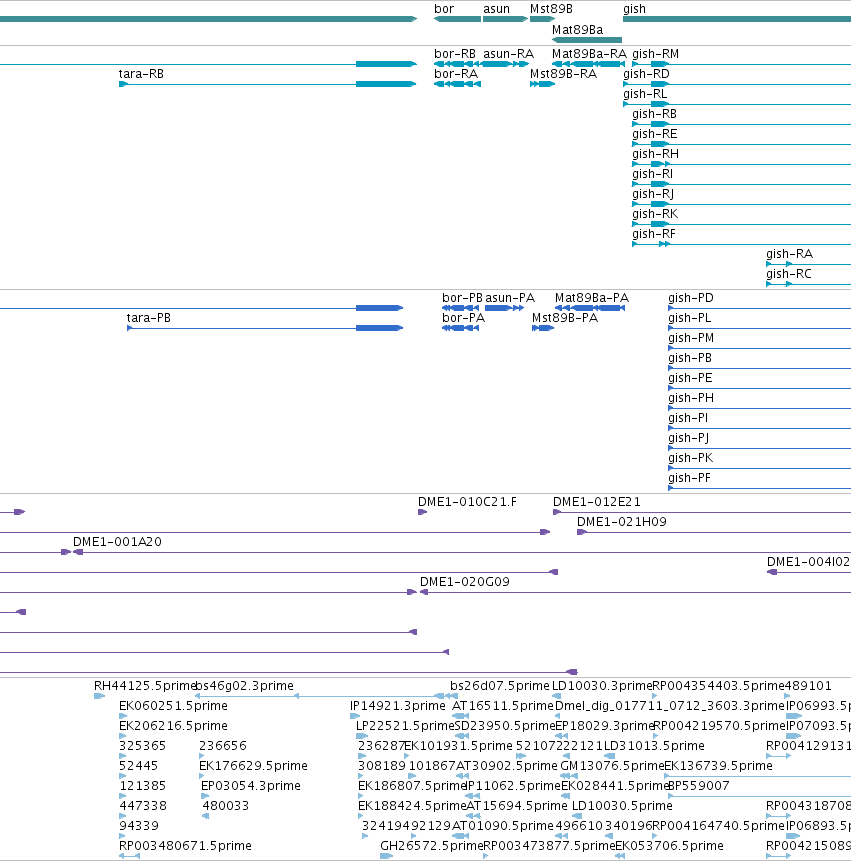The width and height of the screenshot is (851, 861).
Task: Click the bor-PB protein label
Action: (x=462, y=298)
